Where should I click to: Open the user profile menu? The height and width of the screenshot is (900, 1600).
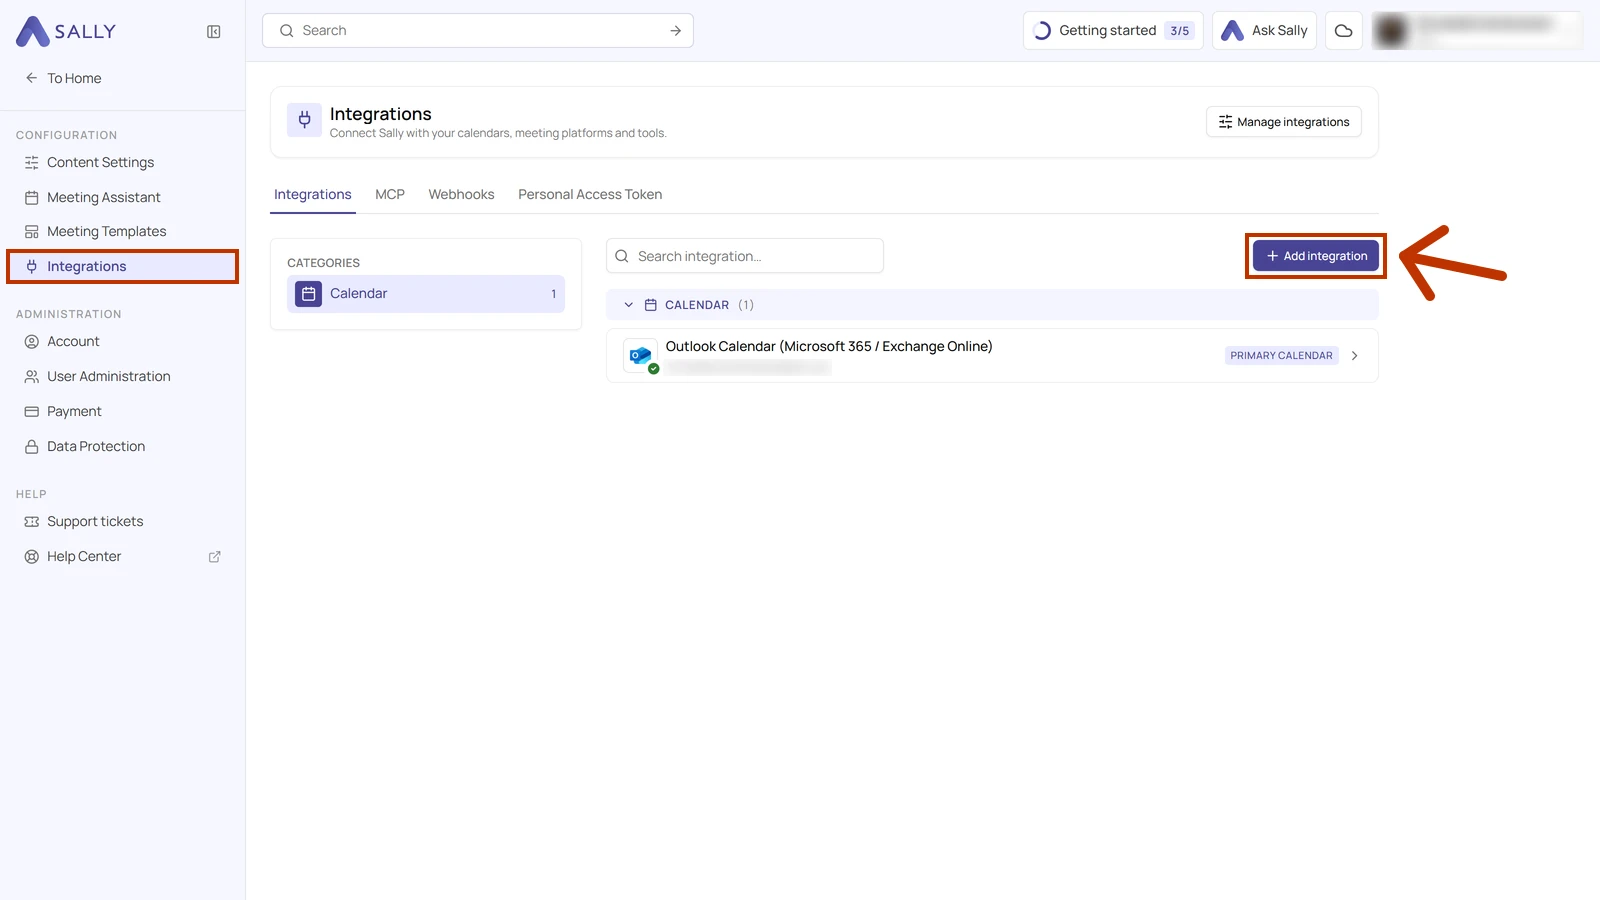tap(1477, 31)
